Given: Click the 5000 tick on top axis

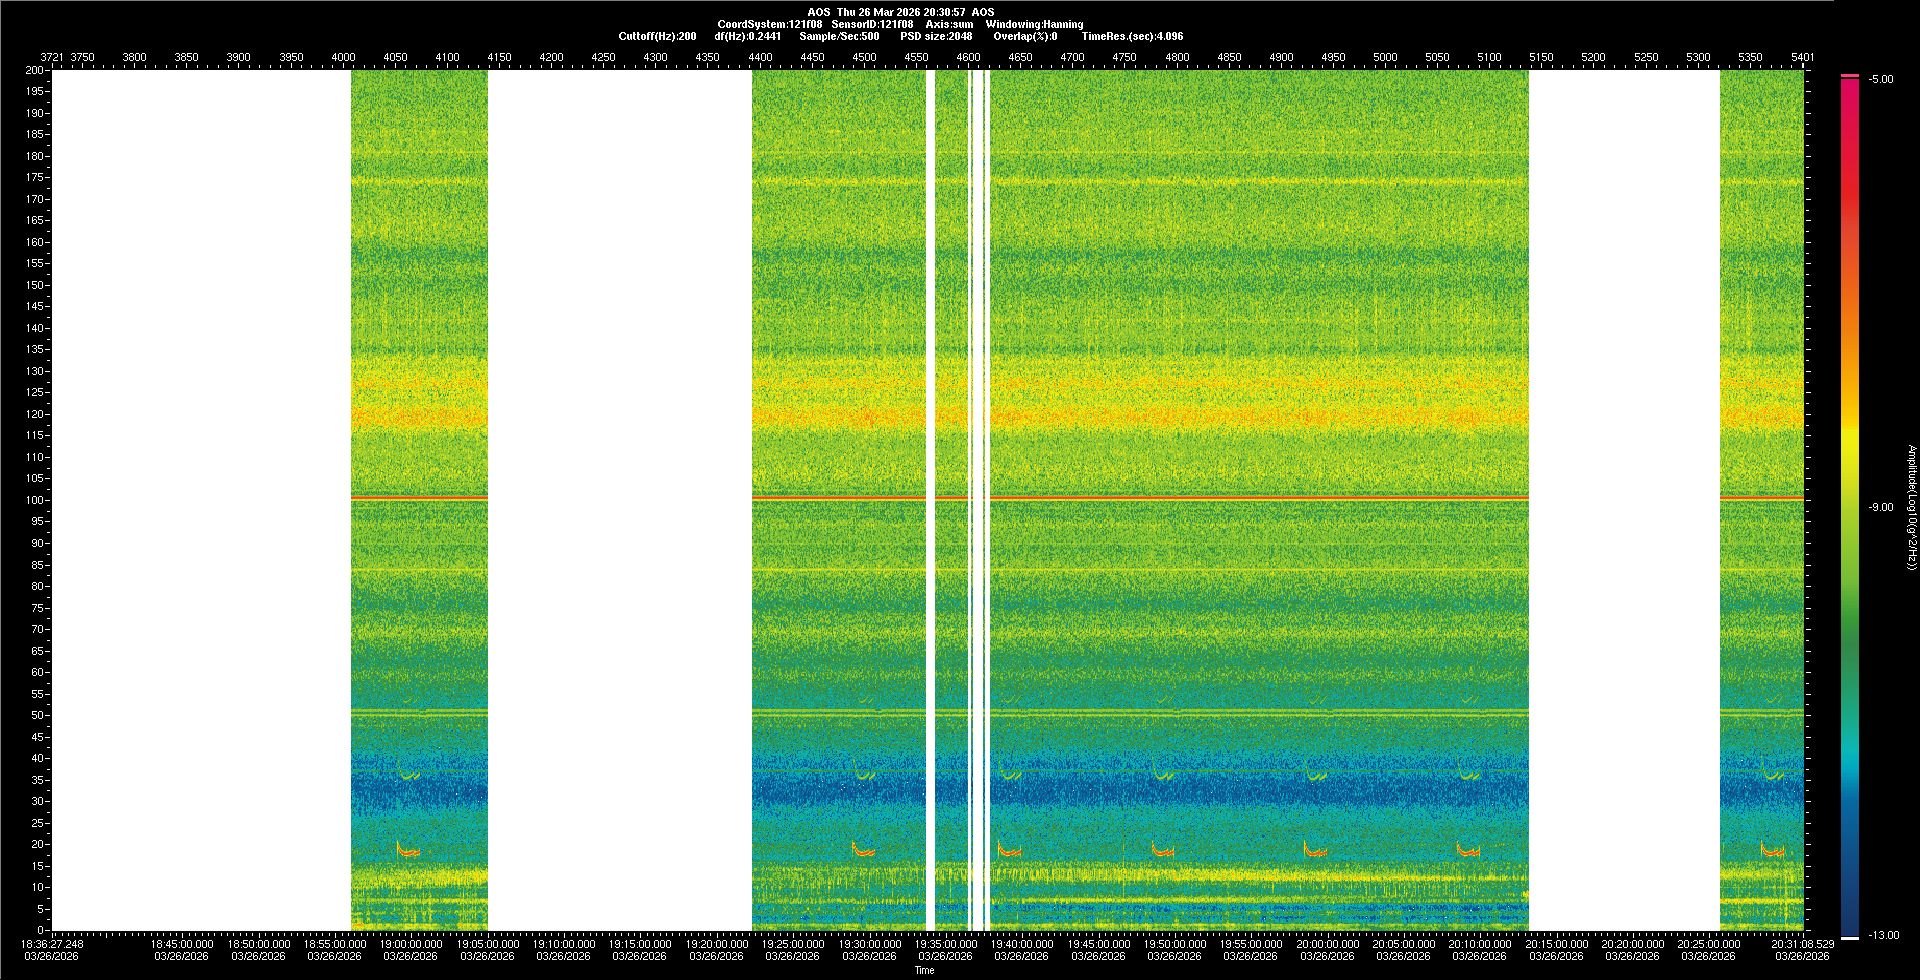Looking at the screenshot, I should tap(1385, 57).
